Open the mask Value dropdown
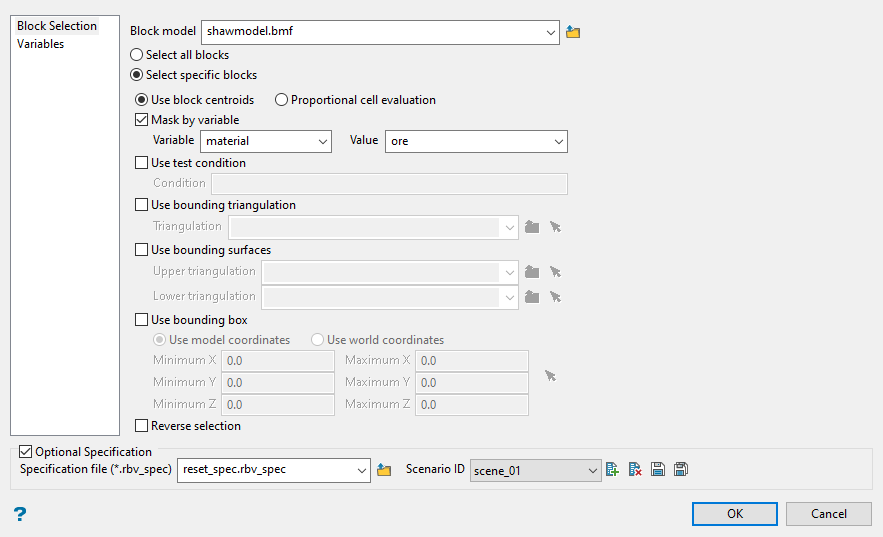The height and width of the screenshot is (537, 883). [x=558, y=142]
